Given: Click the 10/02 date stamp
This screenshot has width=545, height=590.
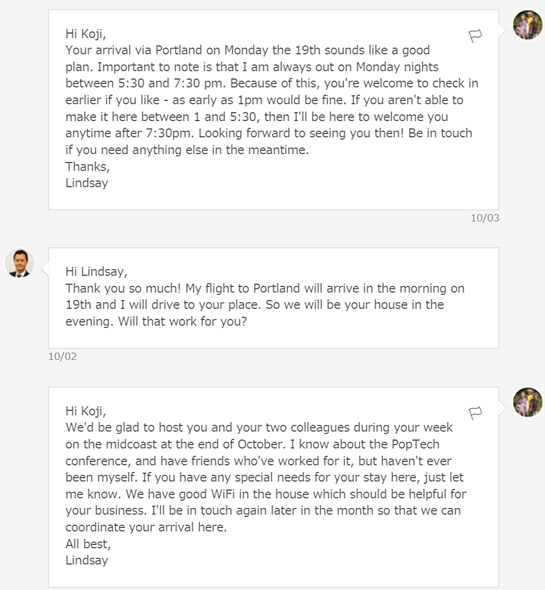Looking at the screenshot, I should click(x=62, y=356).
